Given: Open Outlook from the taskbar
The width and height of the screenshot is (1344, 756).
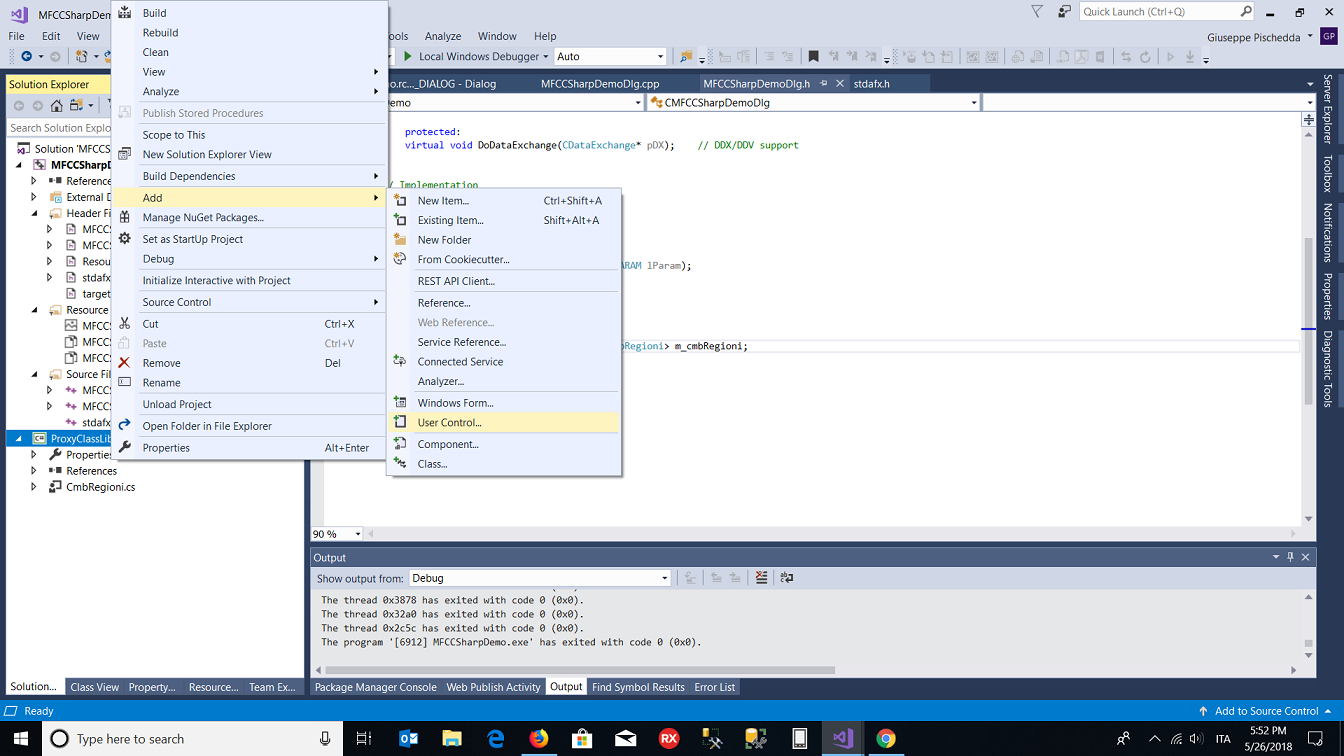Looking at the screenshot, I should (408, 739).
